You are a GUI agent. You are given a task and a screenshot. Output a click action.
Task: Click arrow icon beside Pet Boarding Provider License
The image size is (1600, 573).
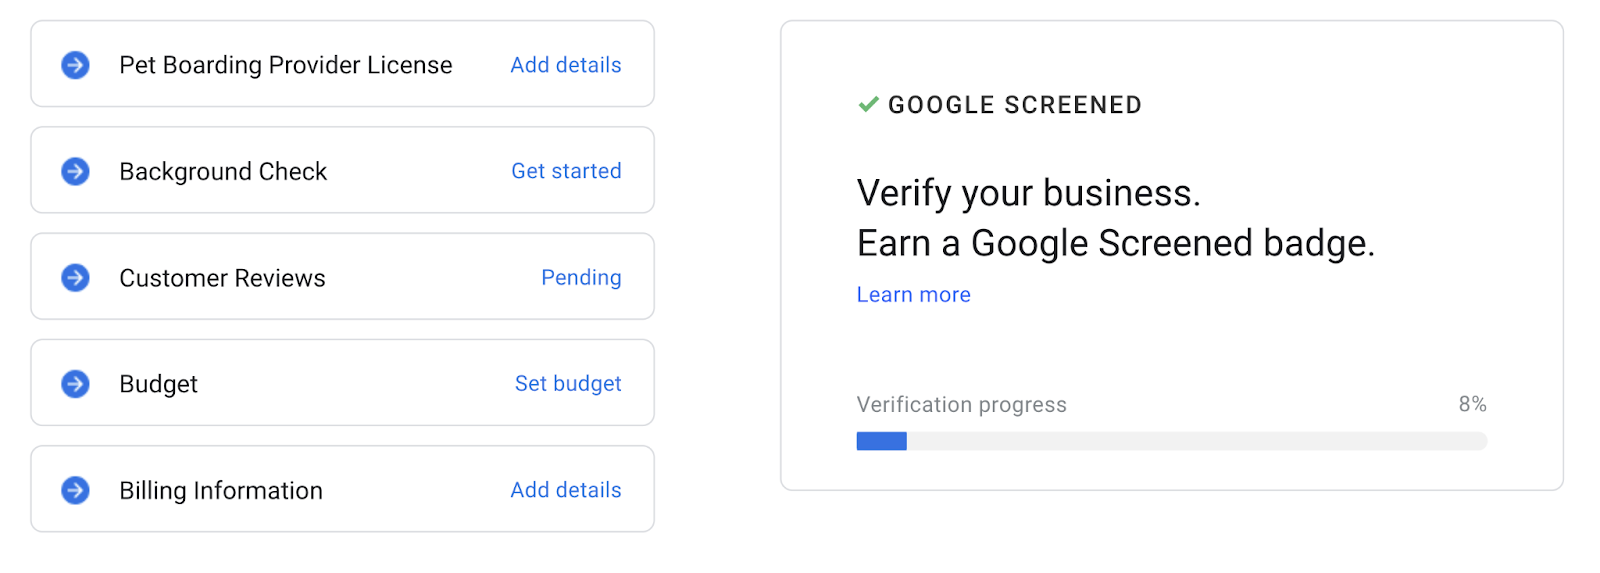75,65
